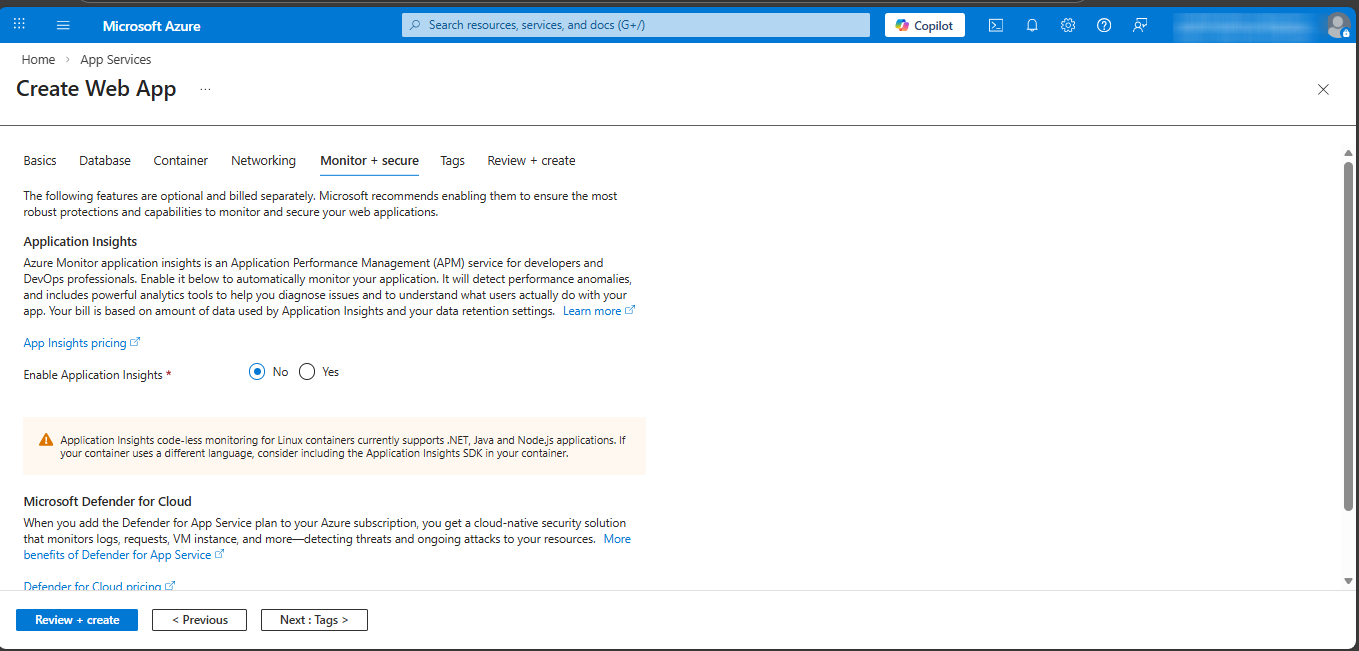
Task: Close the Create Web App blade
Action: (x=1323, y=90)
